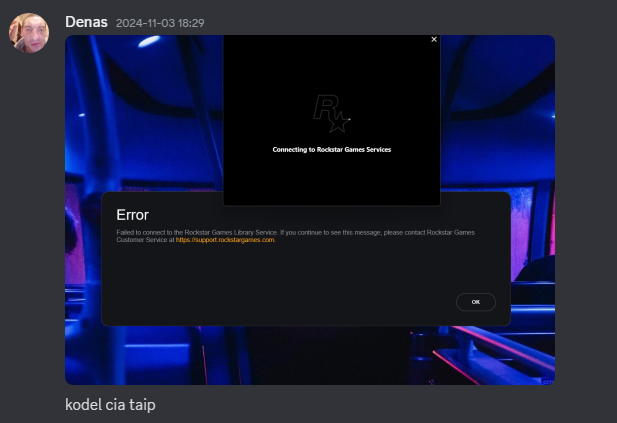617x423 pixels.
Task: Close the Rockstar Games Services connecting window
Action: 434,39
